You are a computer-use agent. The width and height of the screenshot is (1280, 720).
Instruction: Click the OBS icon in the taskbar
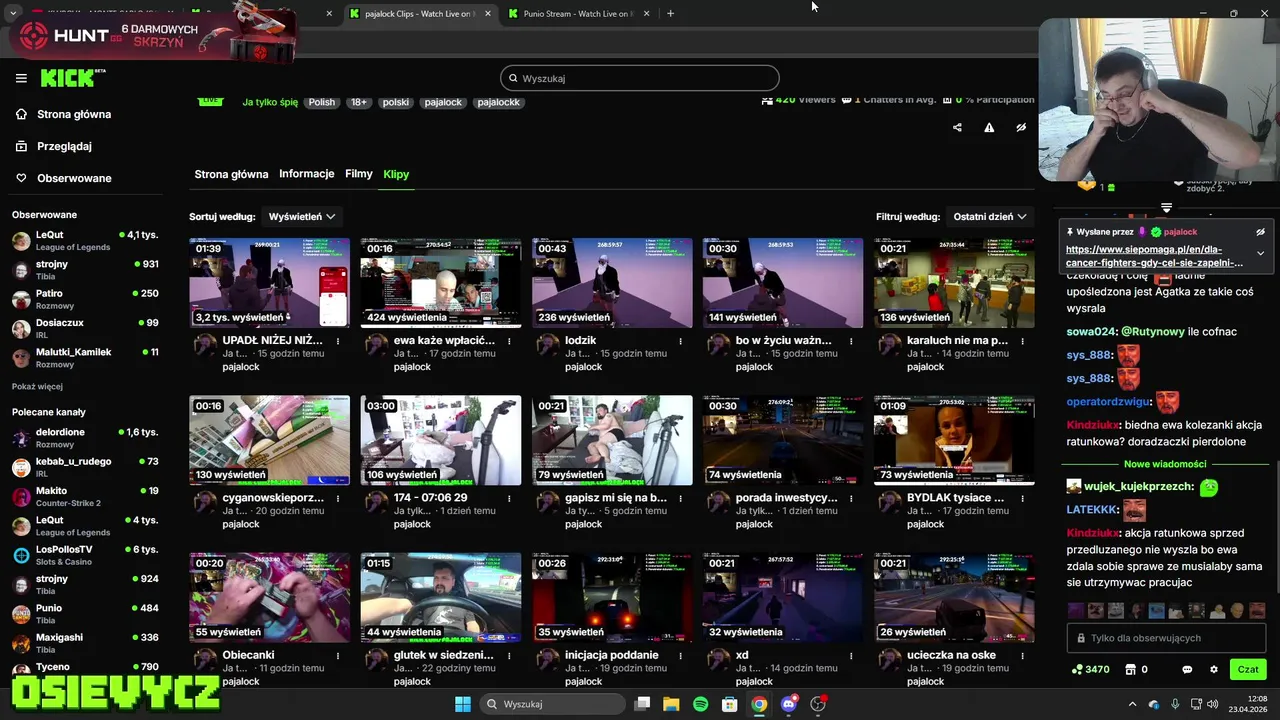pyautogui.click(x=818, y=704)
